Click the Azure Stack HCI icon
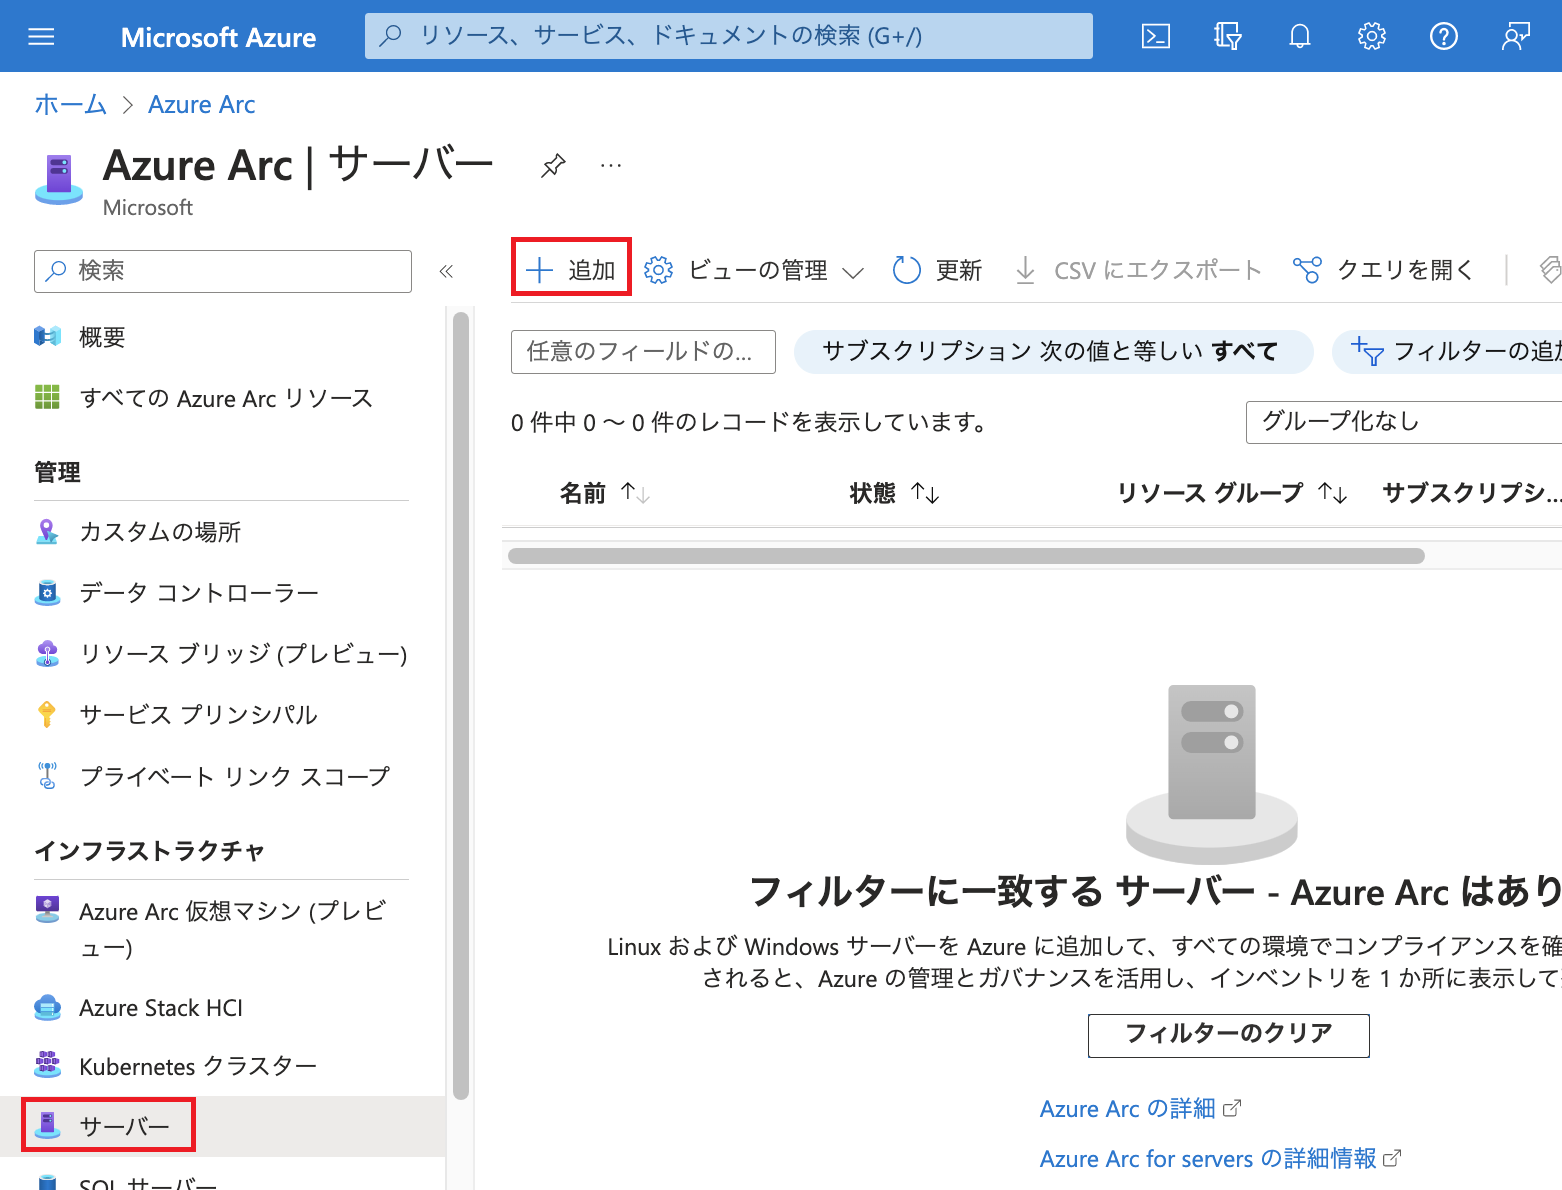Screen dimensions: 1562x1190 [47, 1007]
